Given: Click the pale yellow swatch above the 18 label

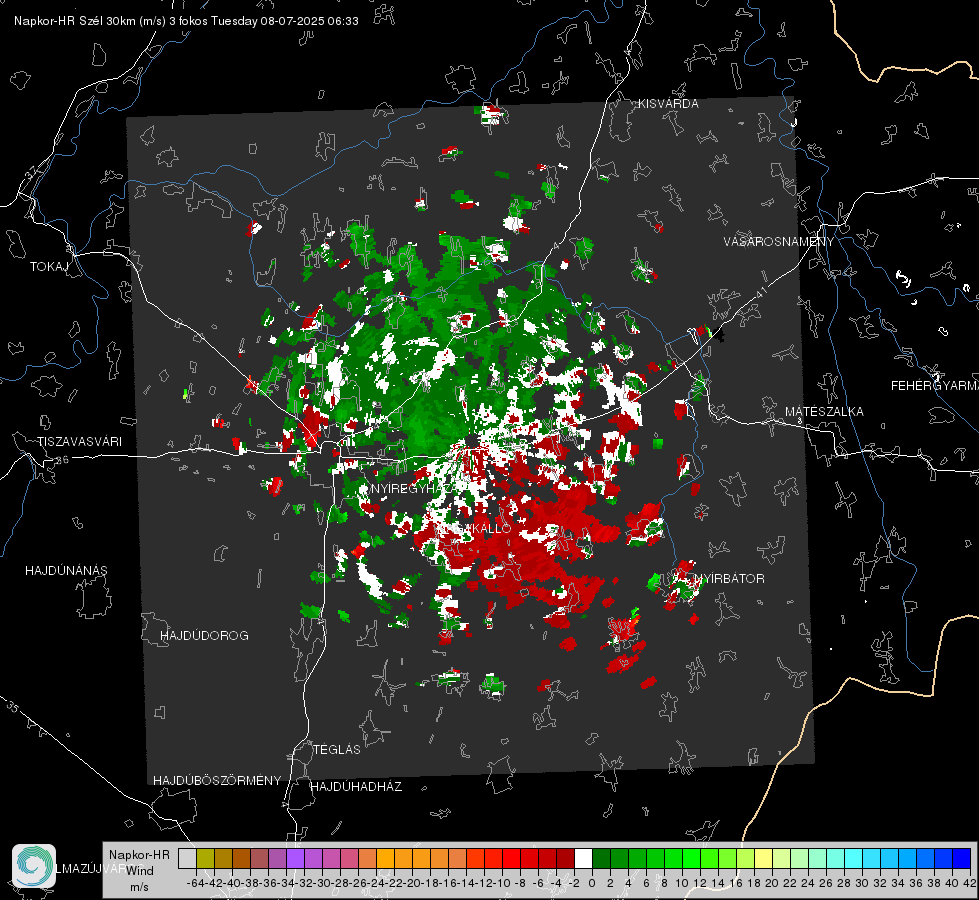Looking at the screenshot, I should [x=763, y=858].
